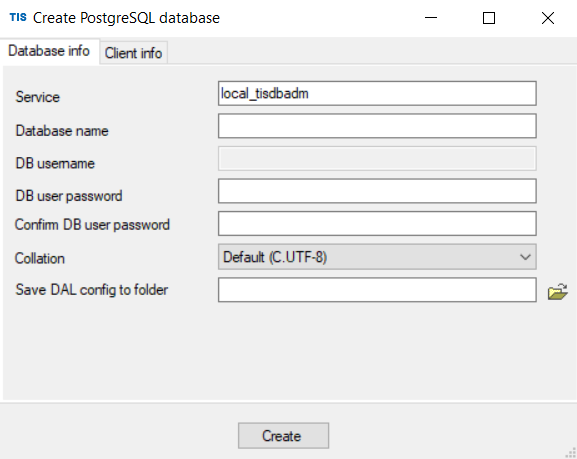Screen dimensions: 577x459
Task: Click the TIS application icon in title bar
Action: tap(18, 17)
